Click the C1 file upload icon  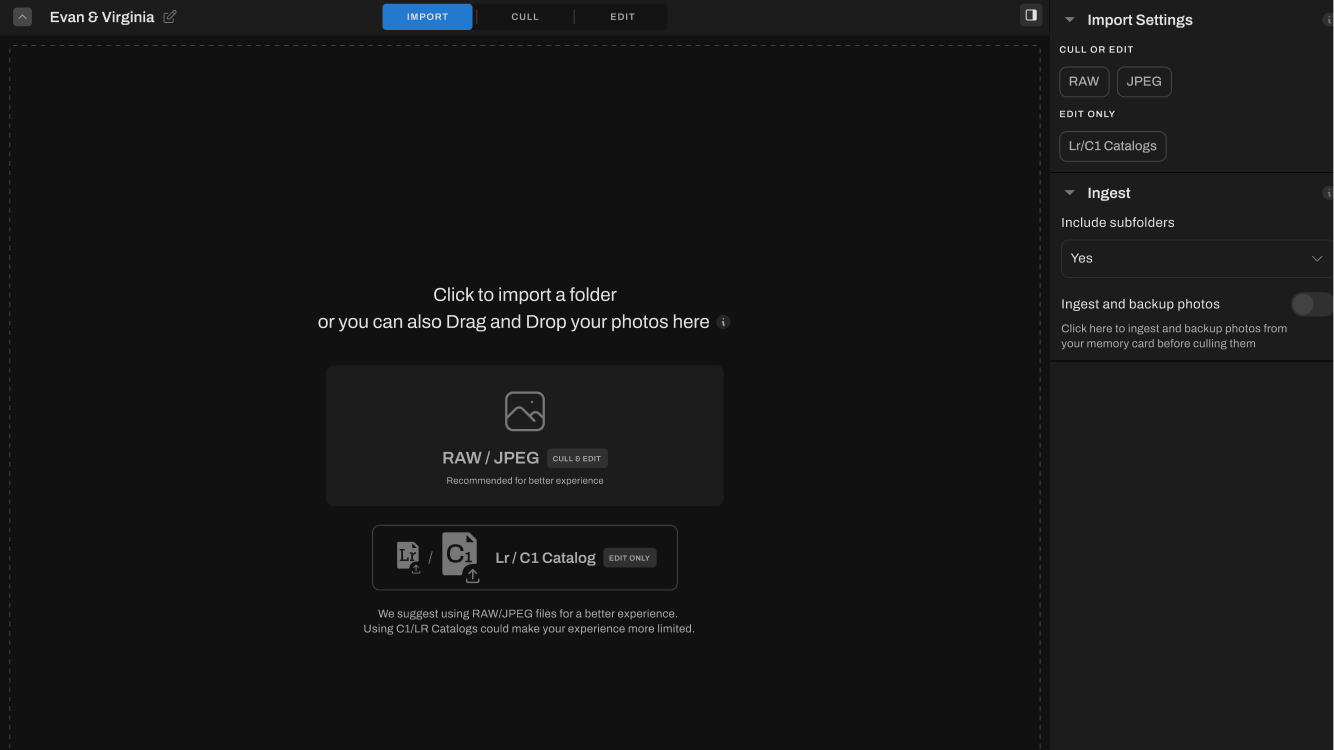coord(460,557)
